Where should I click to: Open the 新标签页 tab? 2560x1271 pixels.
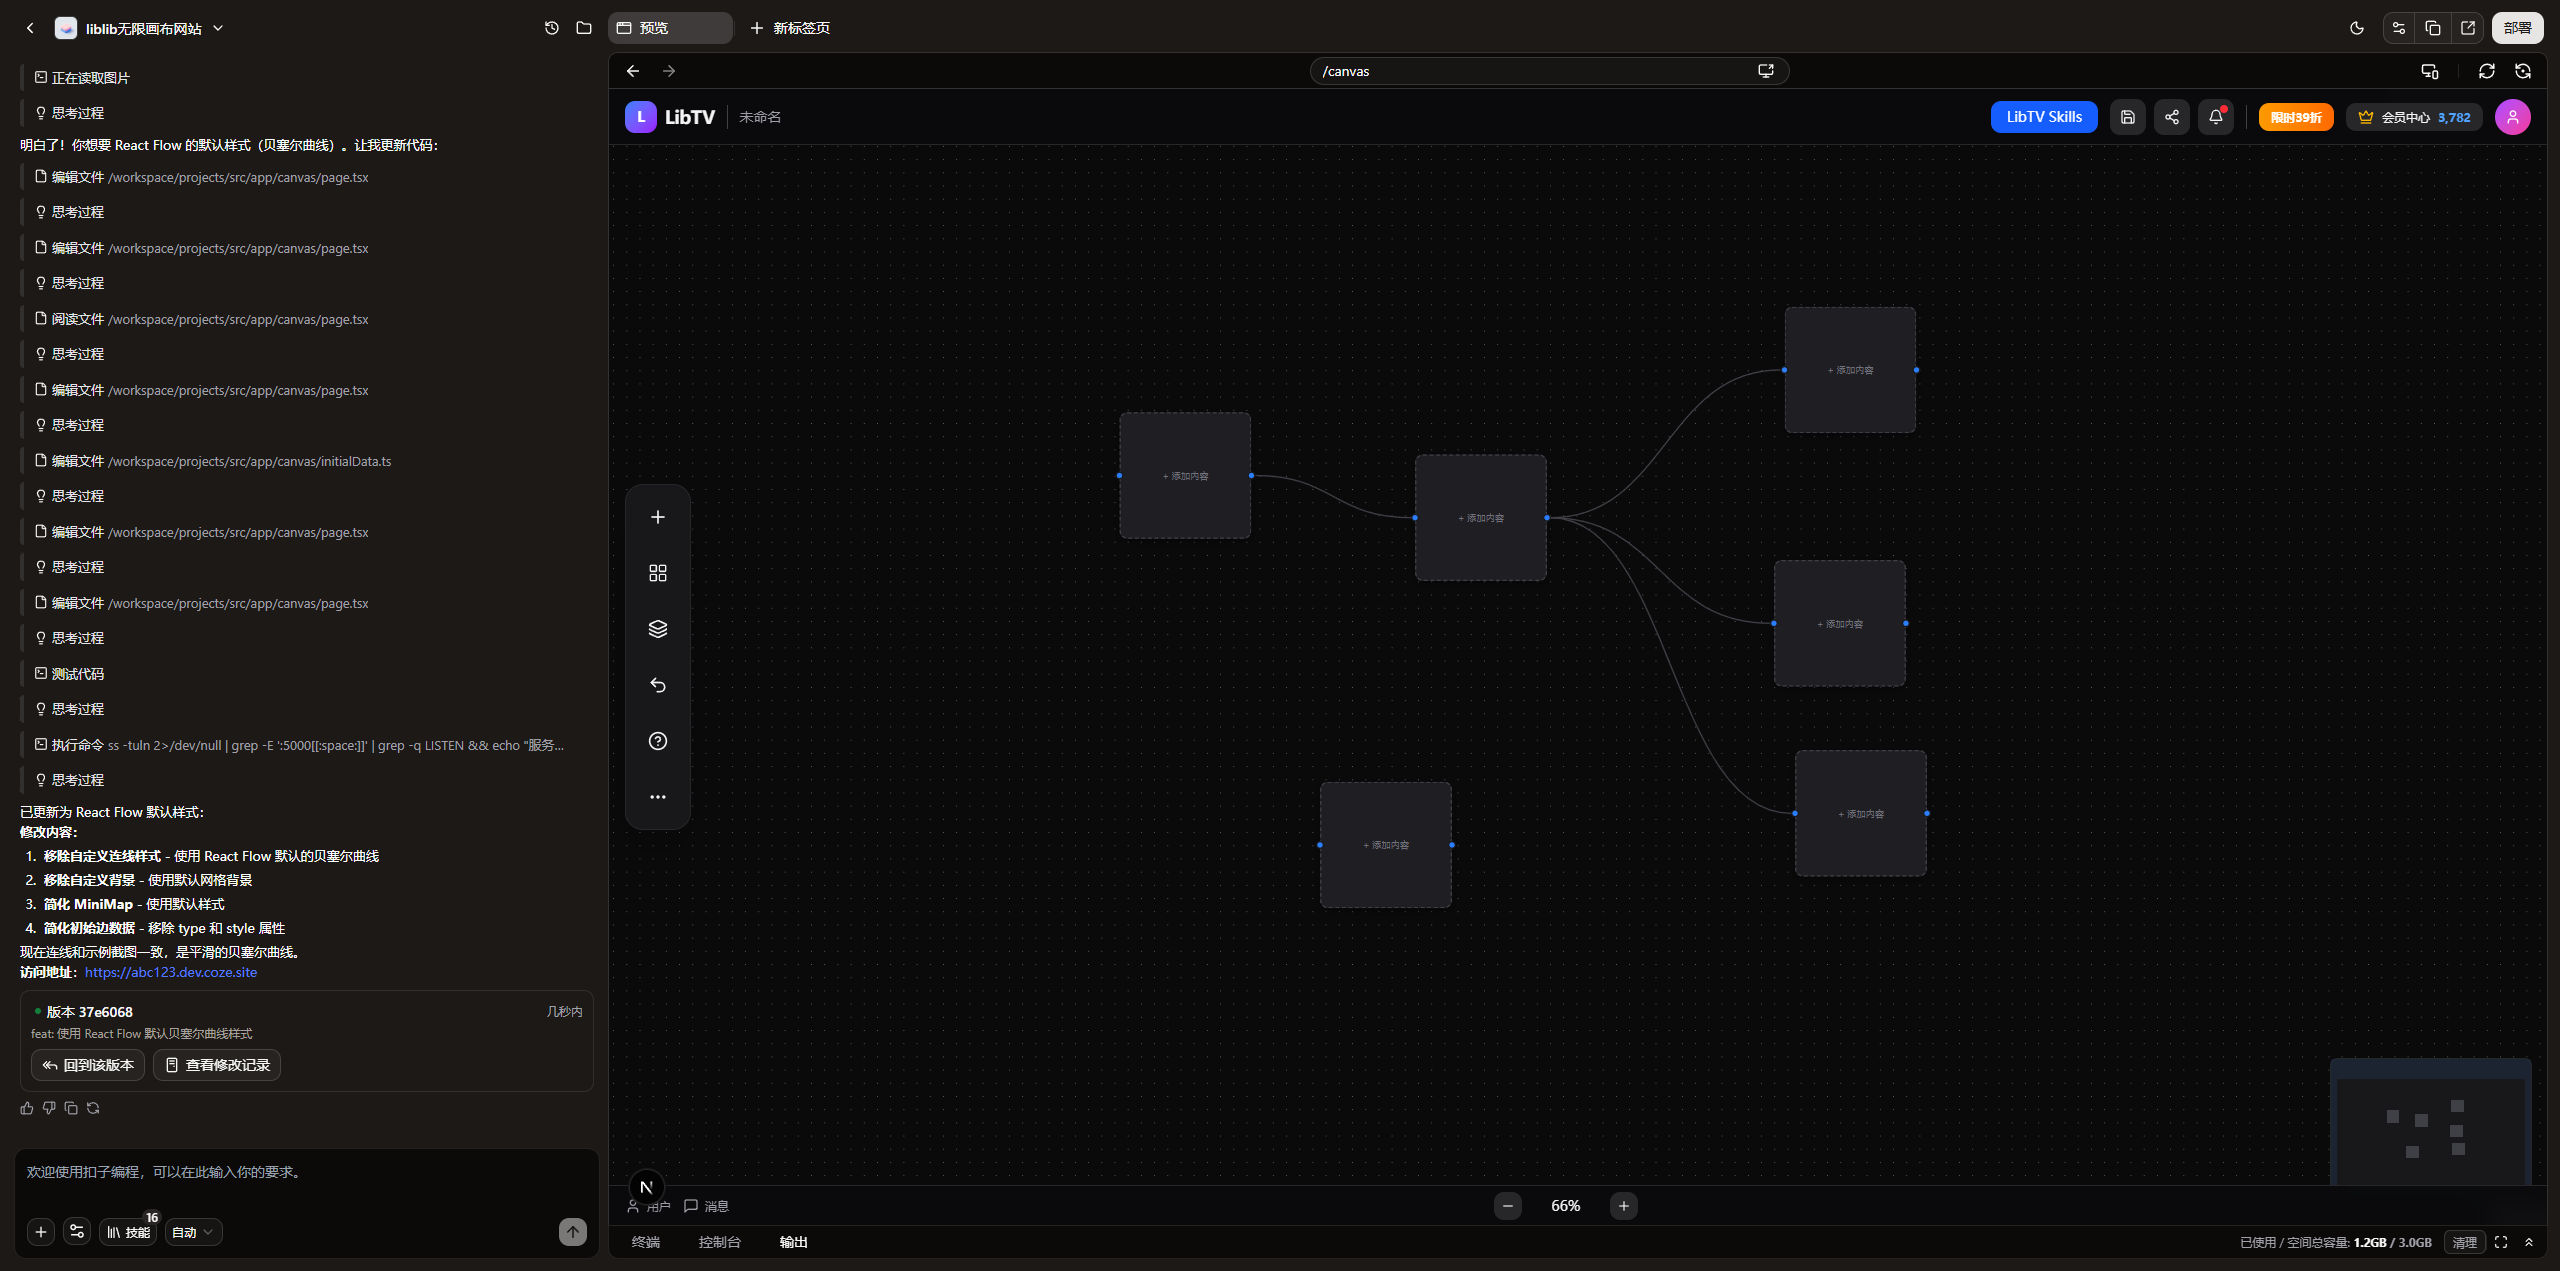tap(790, 28)
